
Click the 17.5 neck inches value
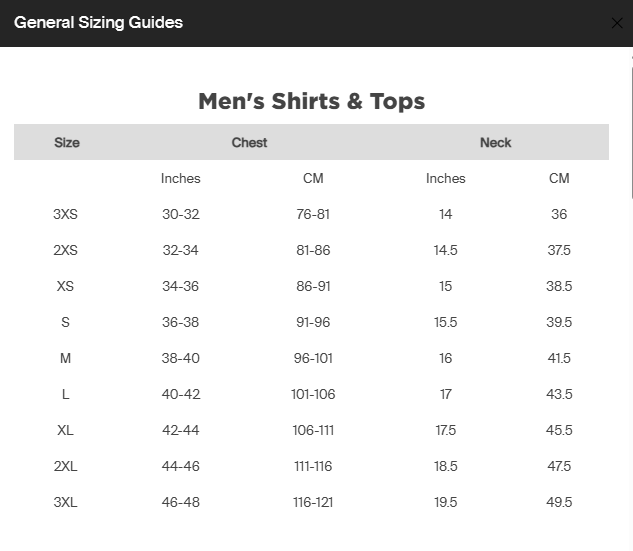click(x=445, y=430)
